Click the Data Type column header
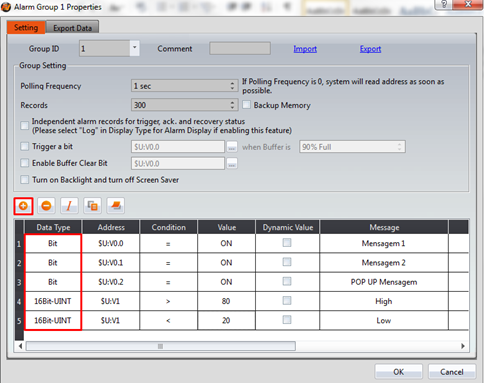The height and width of the screenshot is (383, 484). (53, 227)
